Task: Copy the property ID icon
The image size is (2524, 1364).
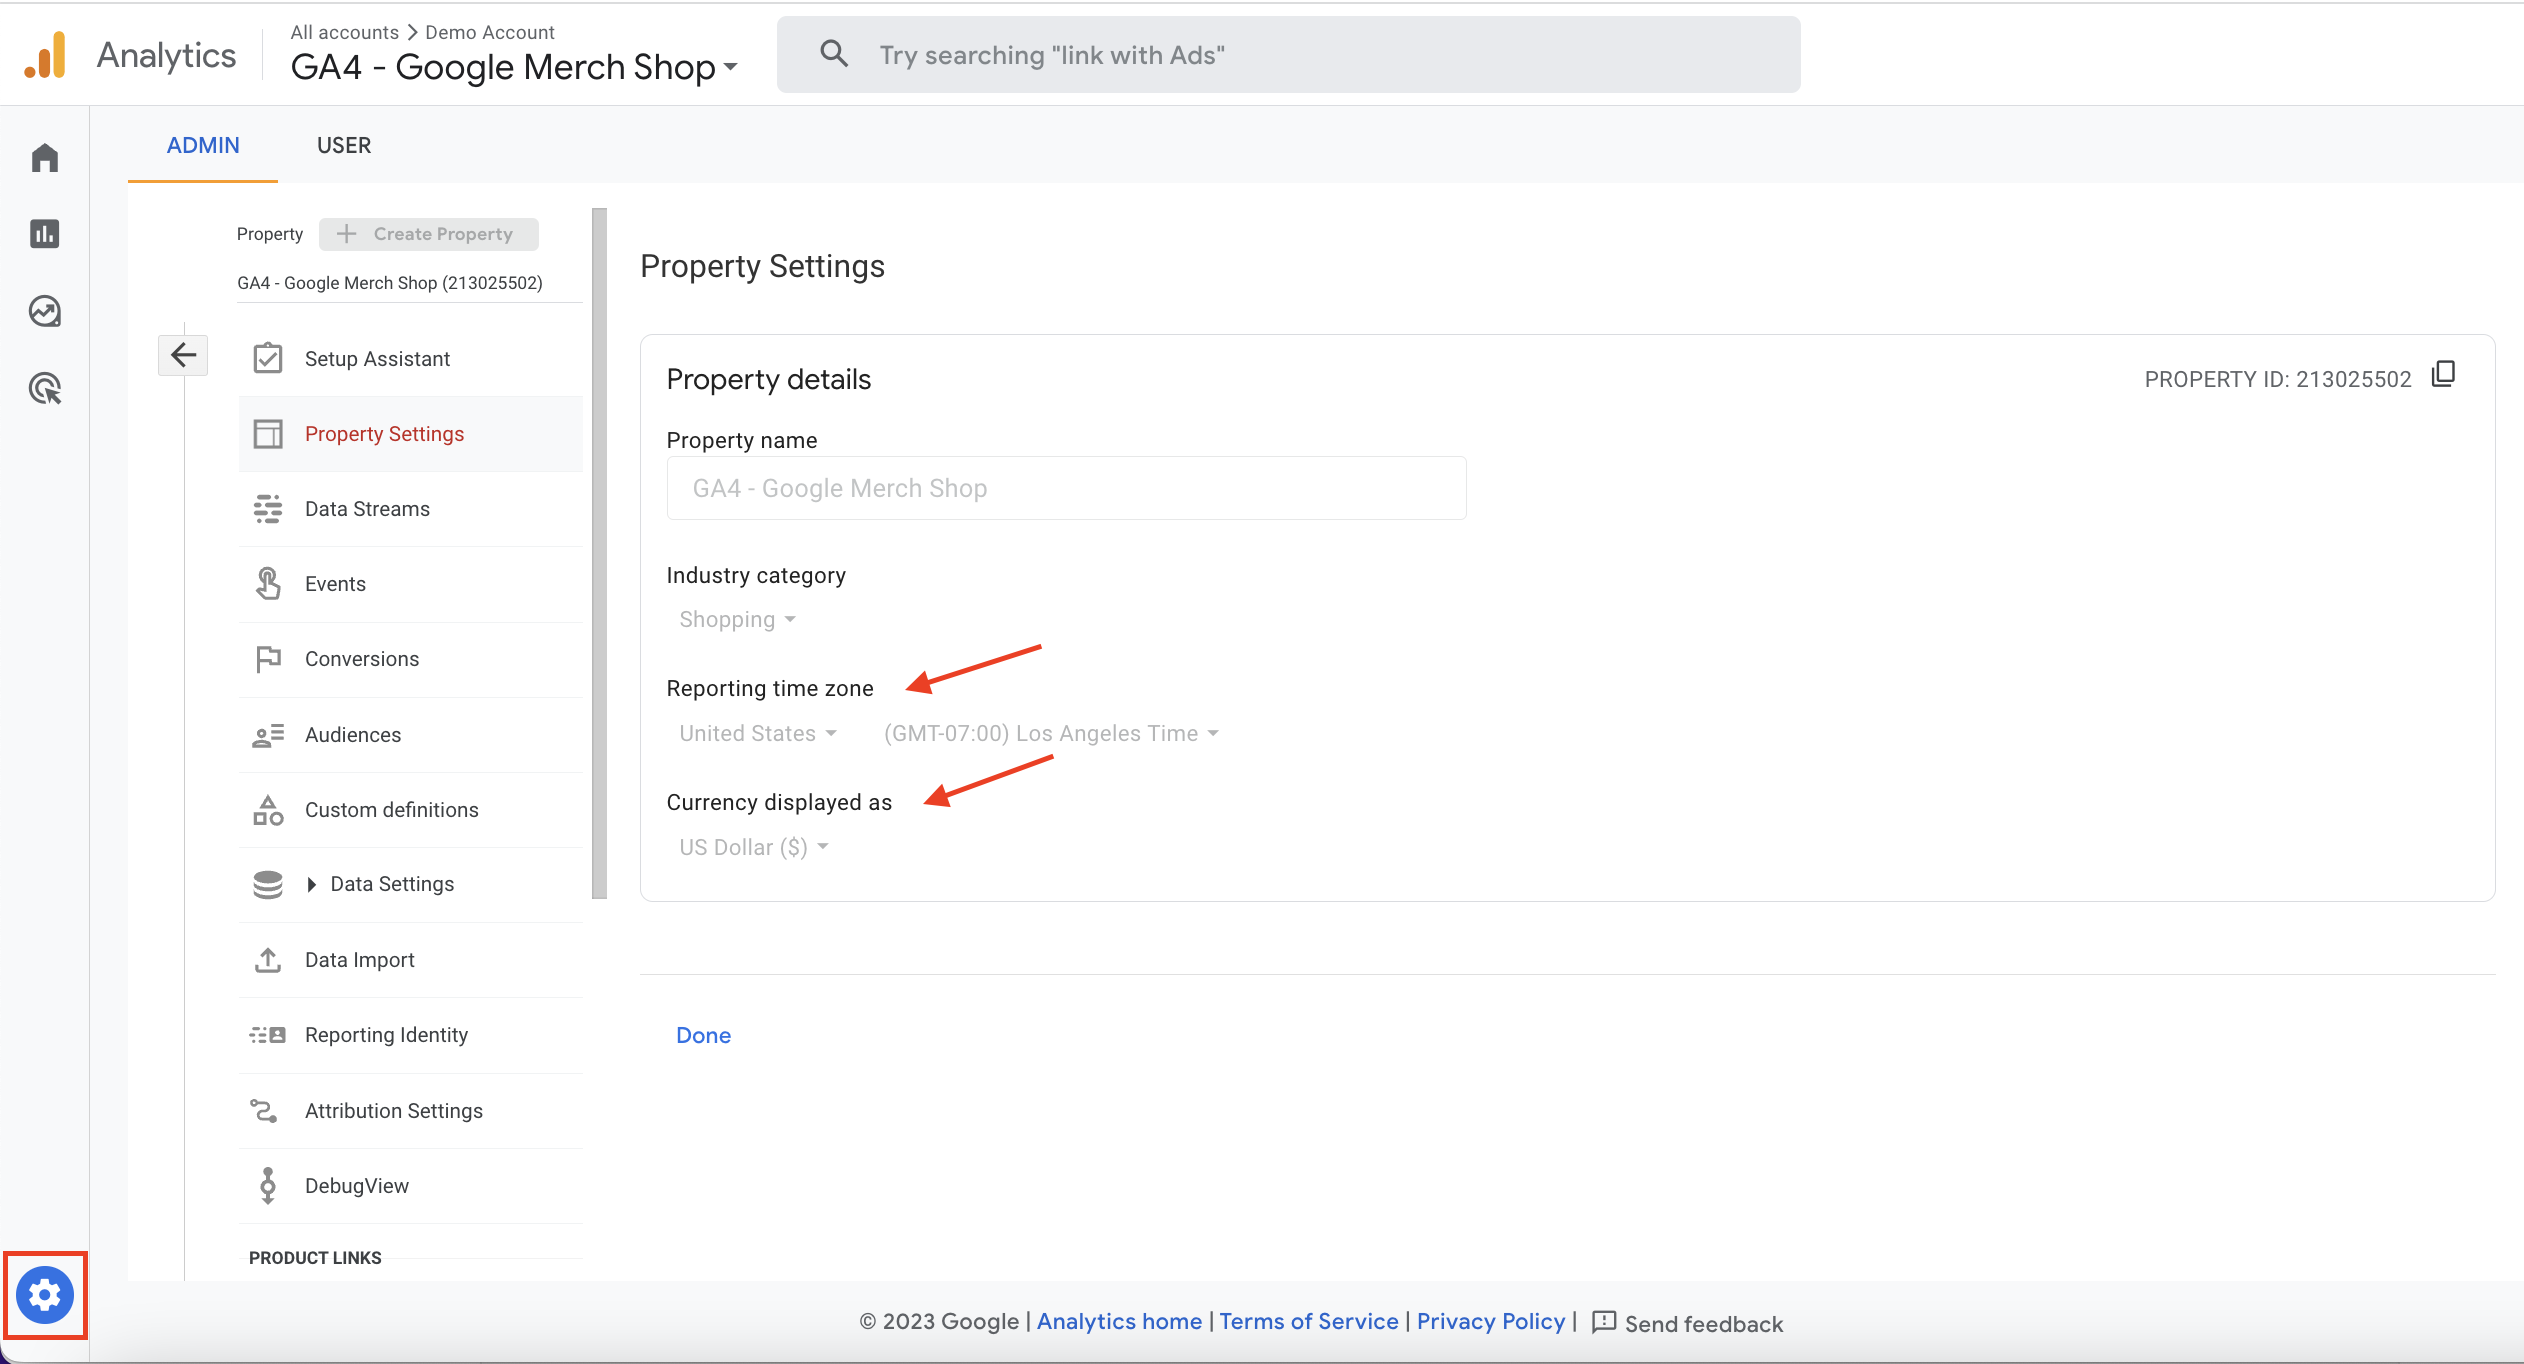Action: click(x=2443, y=375)
